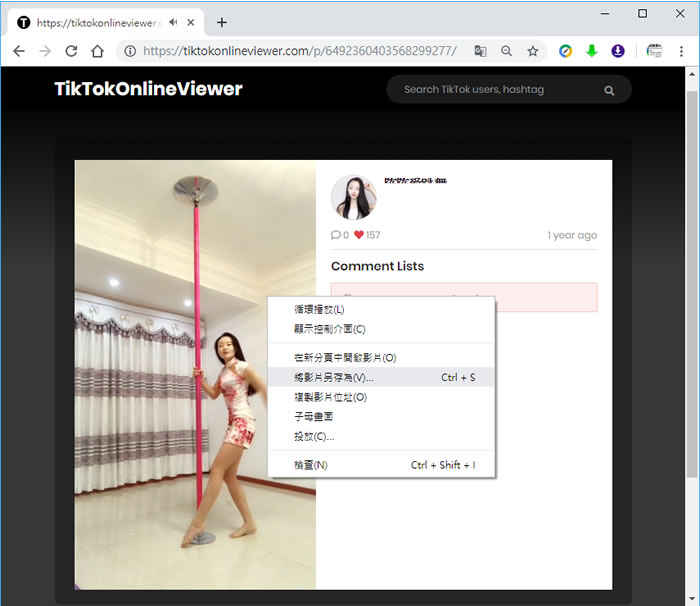Minimize the browser window

[x=605, y=13]
